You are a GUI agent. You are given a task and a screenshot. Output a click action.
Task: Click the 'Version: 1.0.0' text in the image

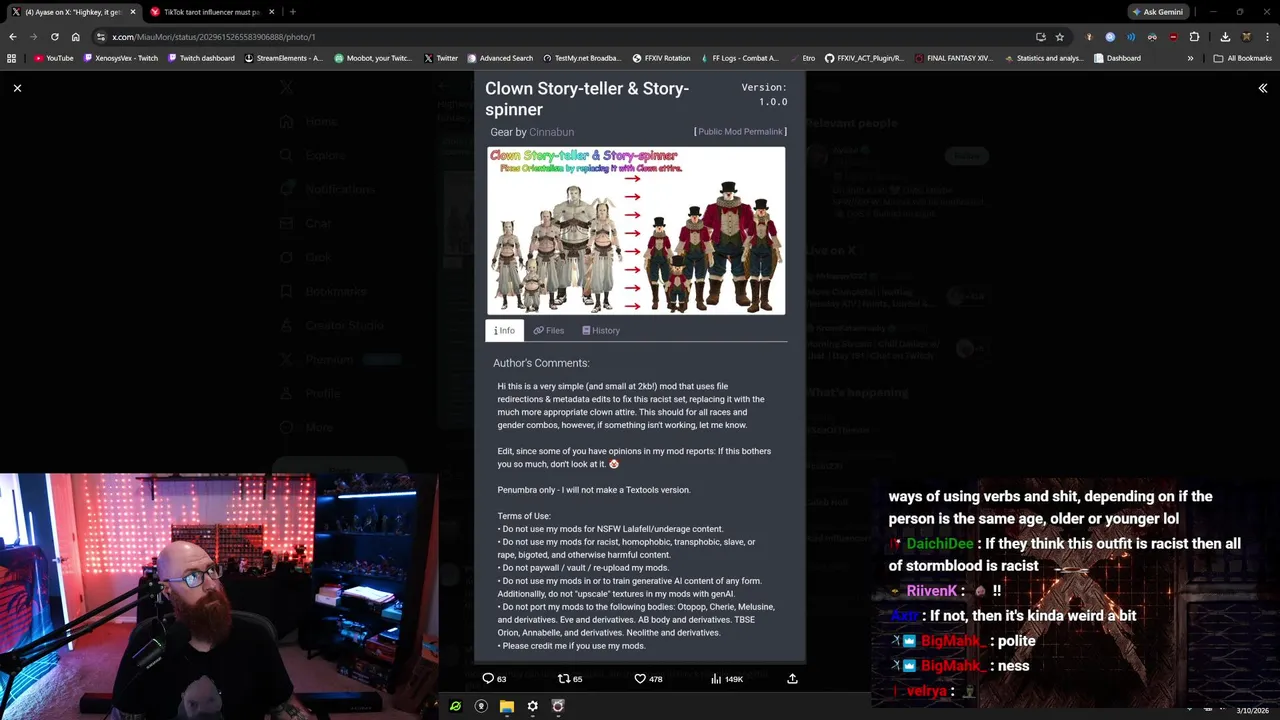764,95
